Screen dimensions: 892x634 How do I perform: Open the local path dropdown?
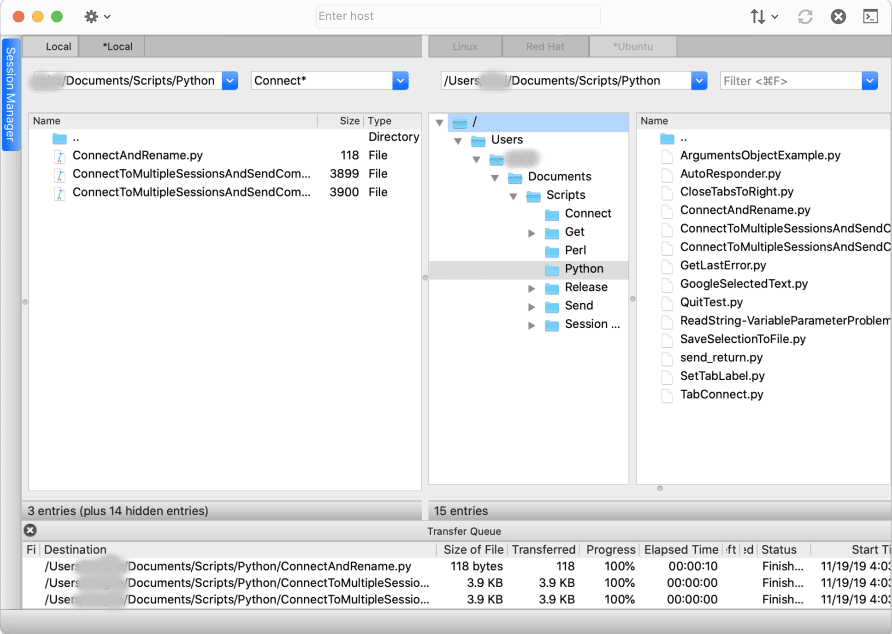pos(230,81)
